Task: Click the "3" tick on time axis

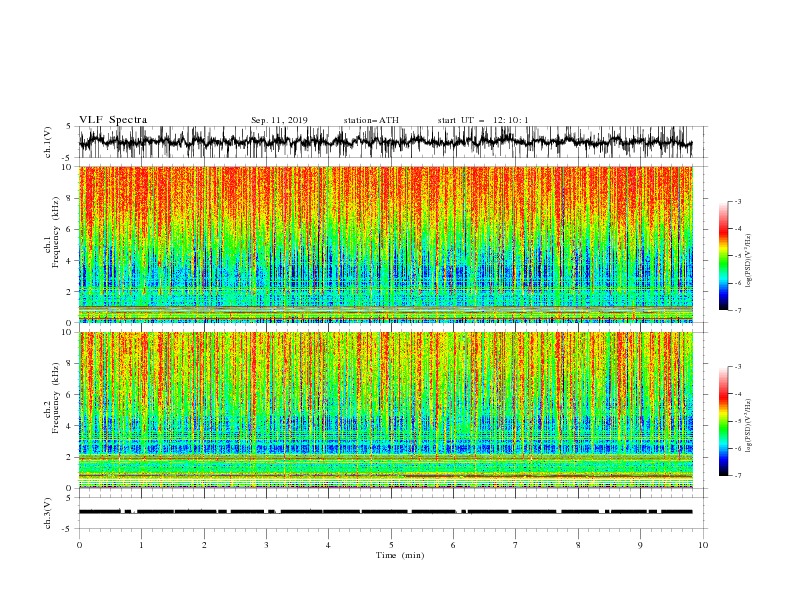Action: 266,545
